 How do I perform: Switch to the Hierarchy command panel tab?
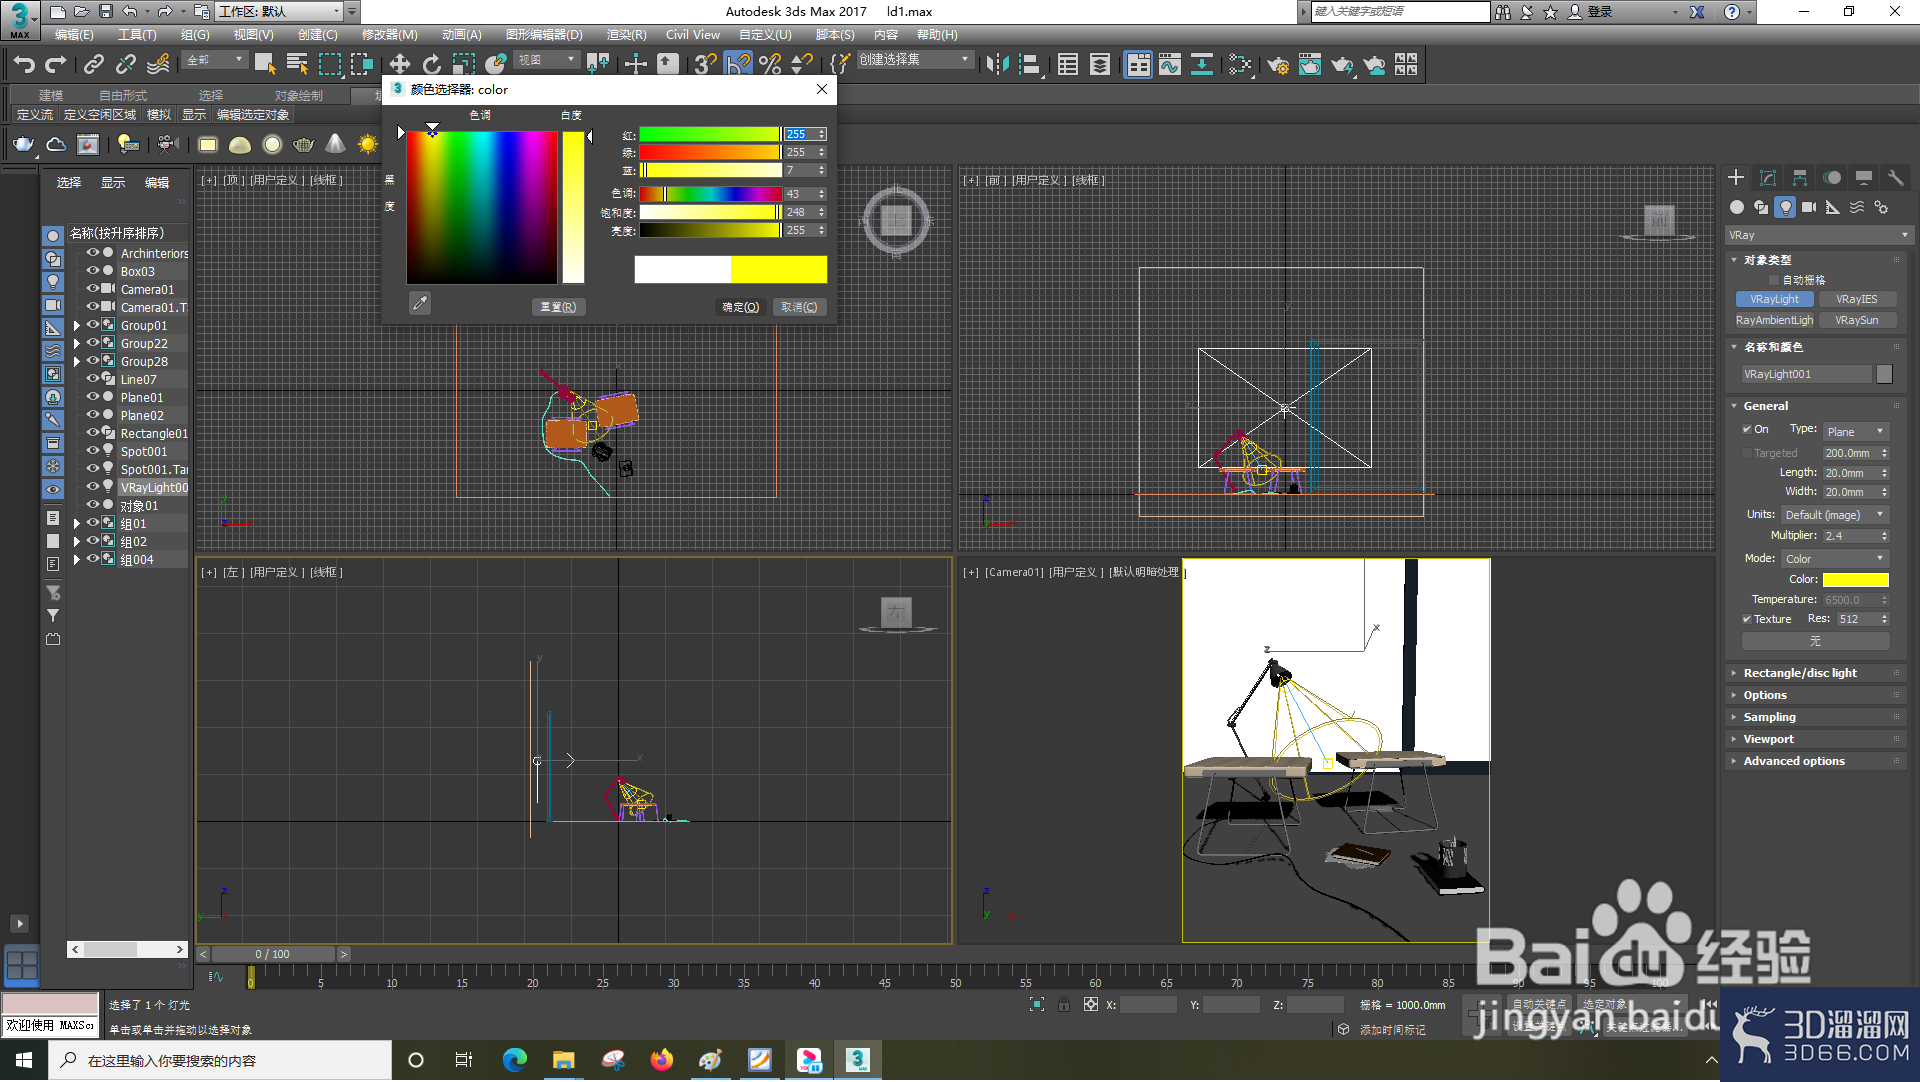pos(1800,178)
